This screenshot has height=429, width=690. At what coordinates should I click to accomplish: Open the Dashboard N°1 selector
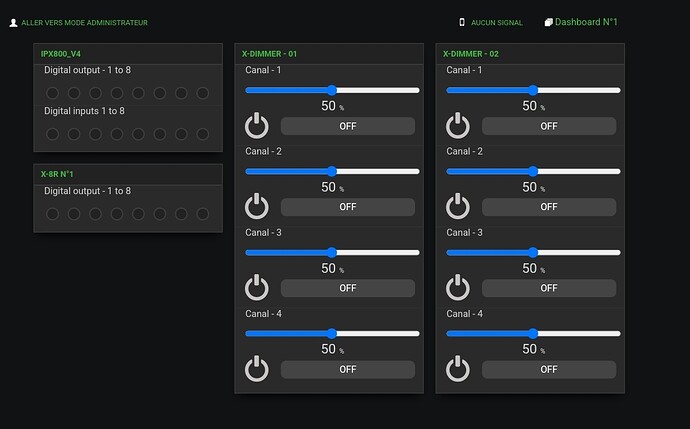pyautogui.click(x=586, y=22)
